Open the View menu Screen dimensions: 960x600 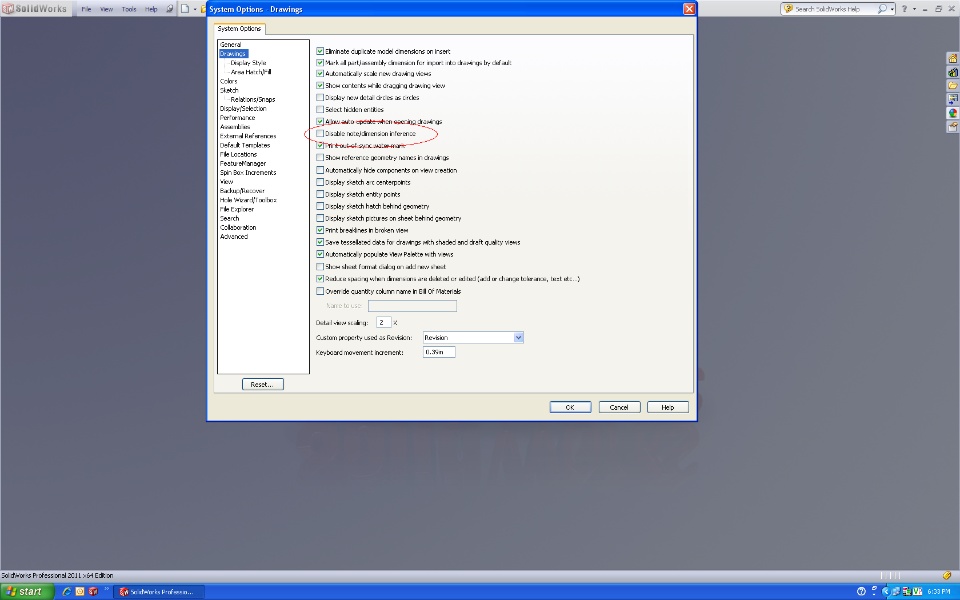pyautogui.click(x=107, y=9)
